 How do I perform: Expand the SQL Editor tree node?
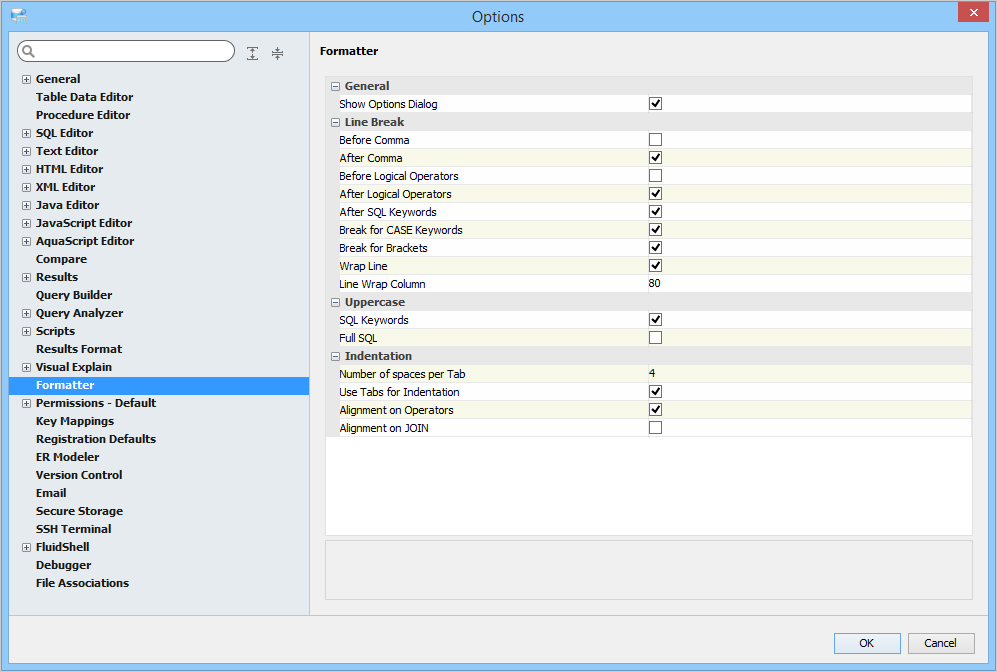click(26, 133)
